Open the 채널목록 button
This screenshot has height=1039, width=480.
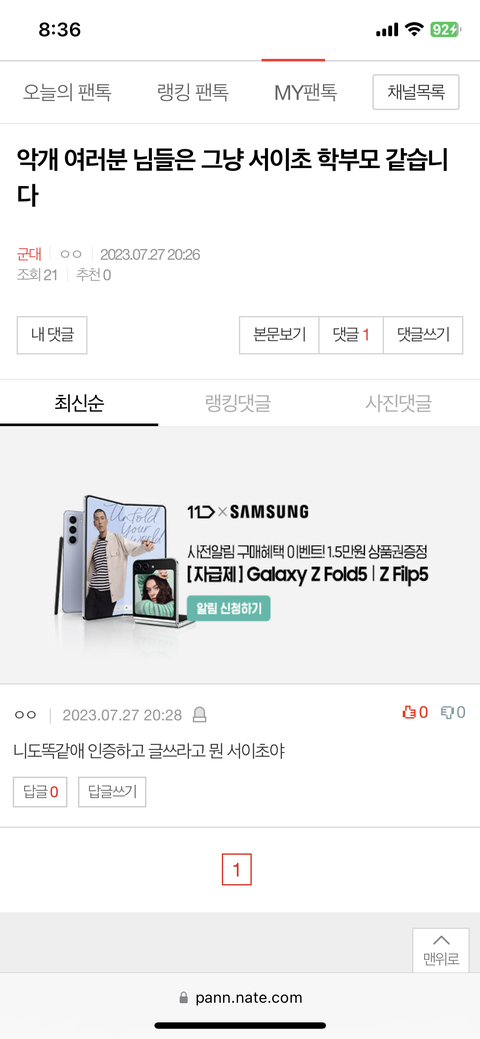[x=416, y=92]
